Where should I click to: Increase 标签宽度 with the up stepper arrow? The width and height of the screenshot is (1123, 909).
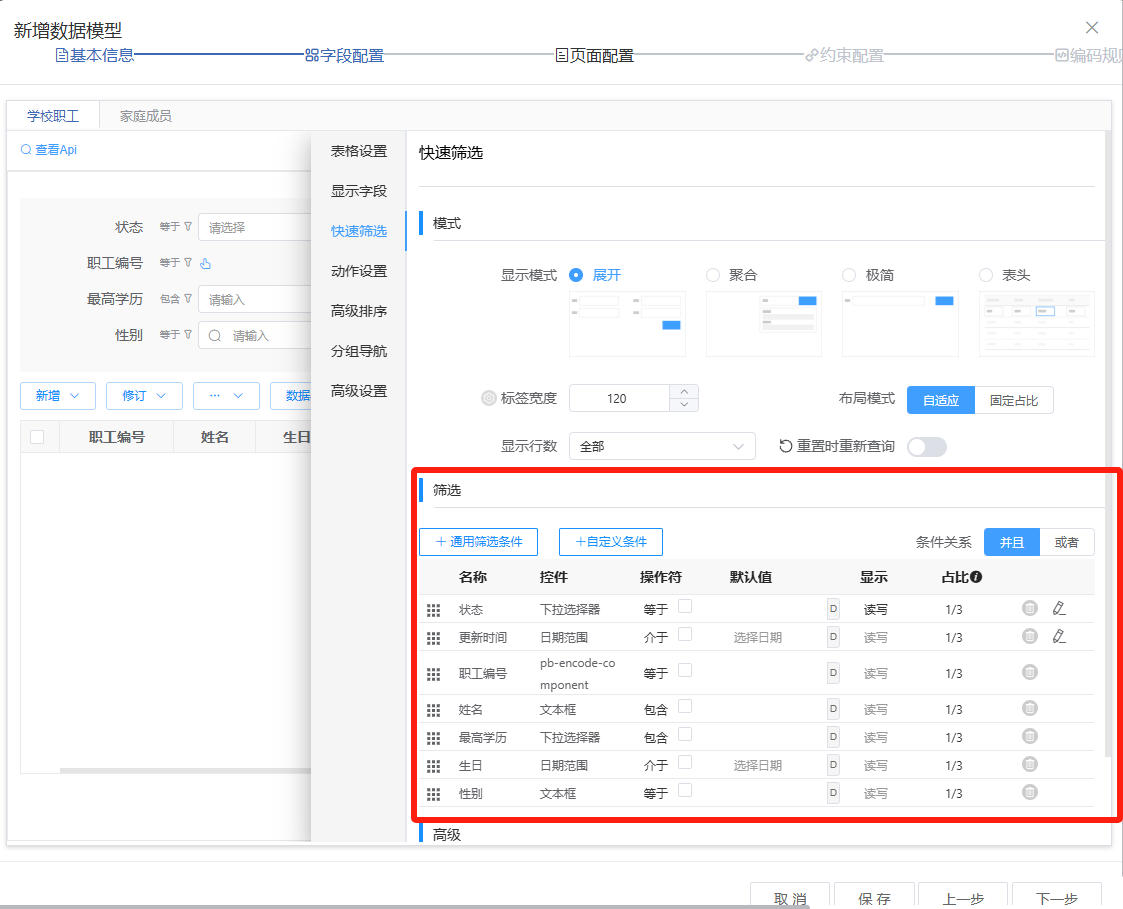pyautogui.click(x=684, y=391)
